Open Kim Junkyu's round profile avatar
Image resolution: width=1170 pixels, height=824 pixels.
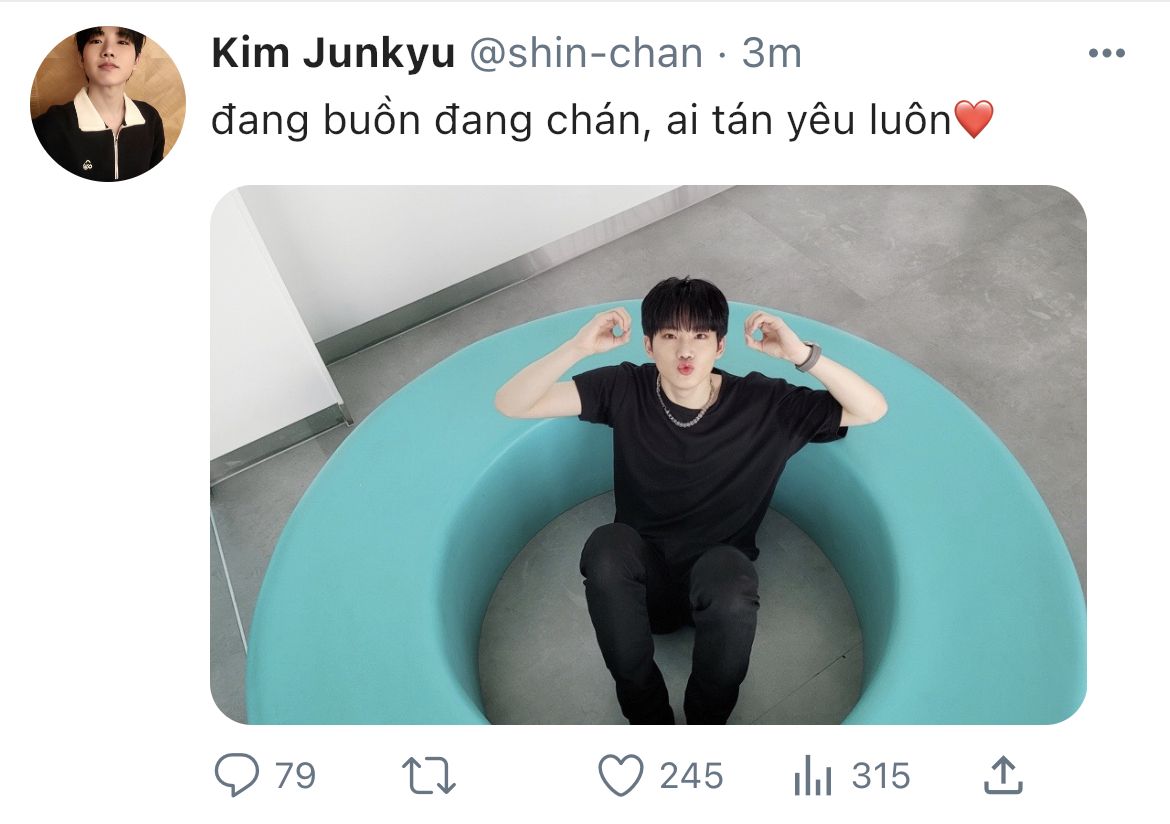(x=107, y=103)
